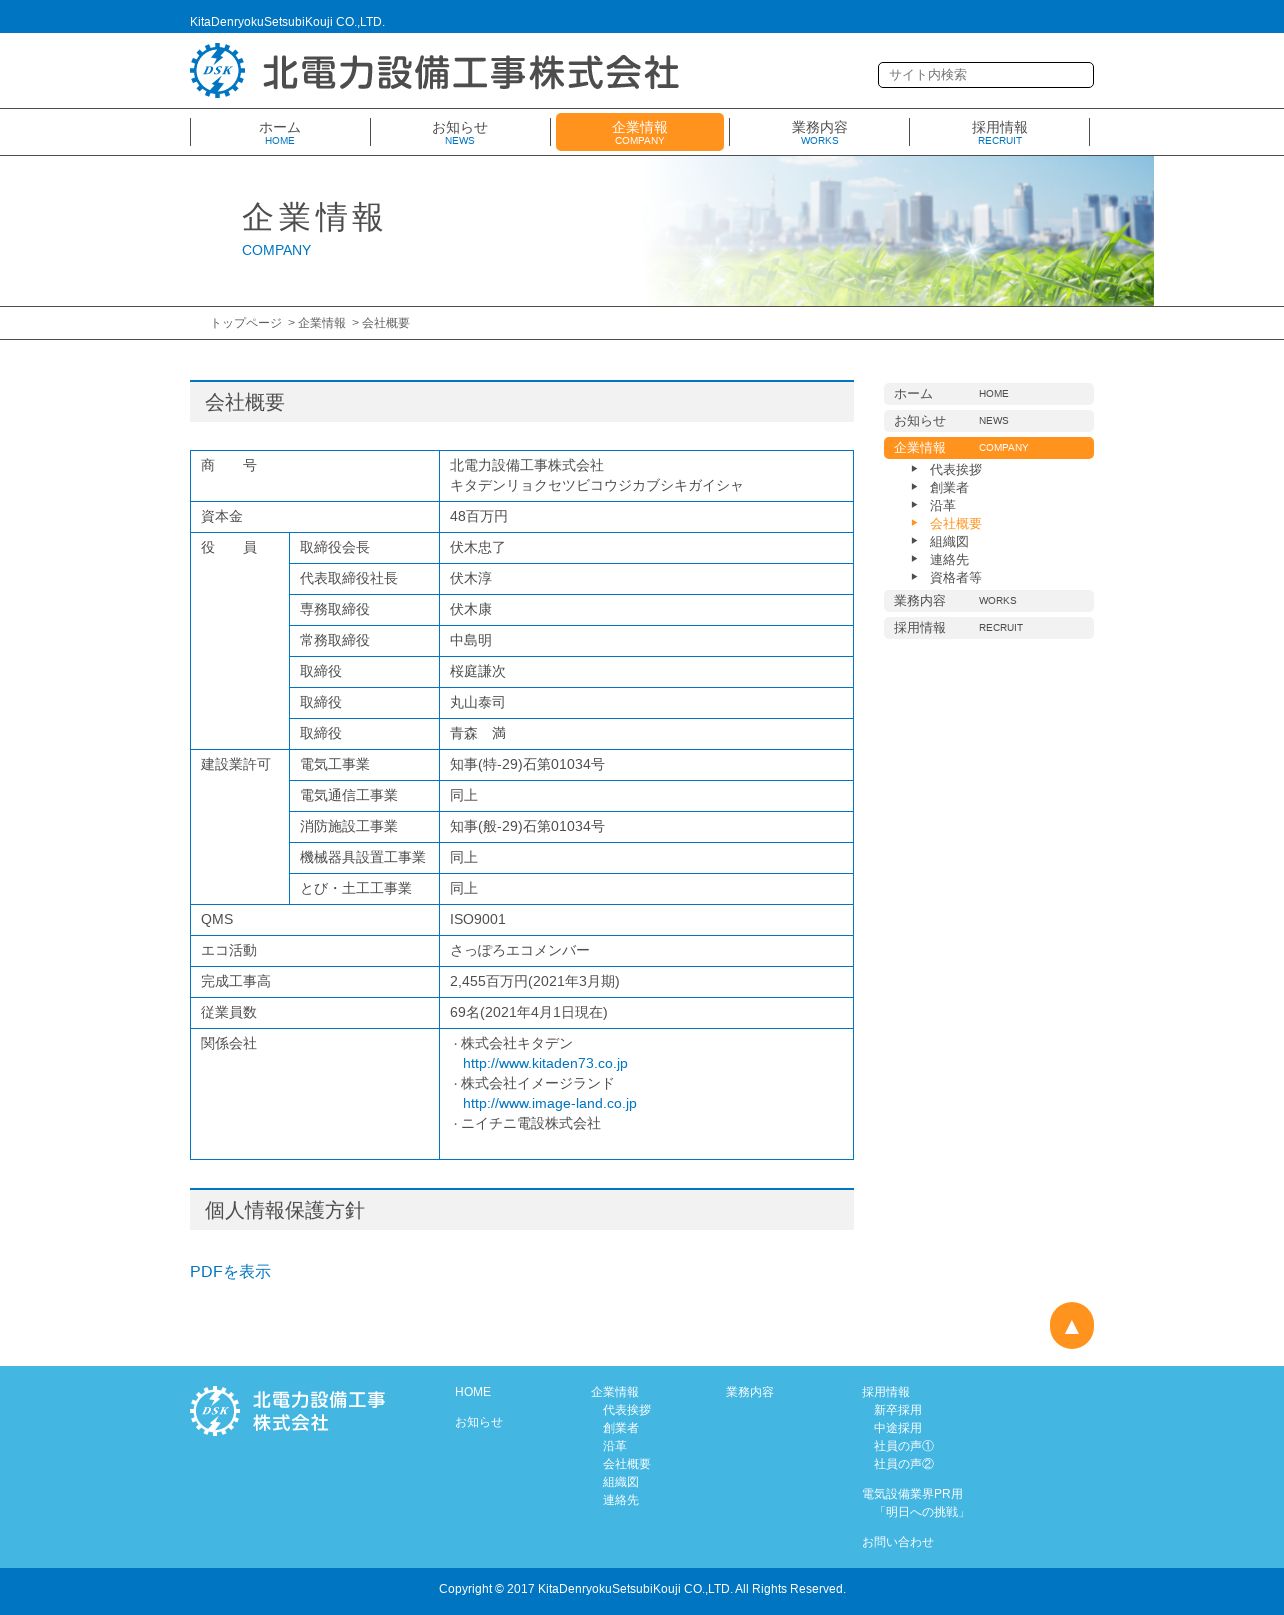Viewport: 1284px width, 1615px height.
Task: Click 社員の声① in the footer
Action: pyautogui.click(x=904, y=1446)
